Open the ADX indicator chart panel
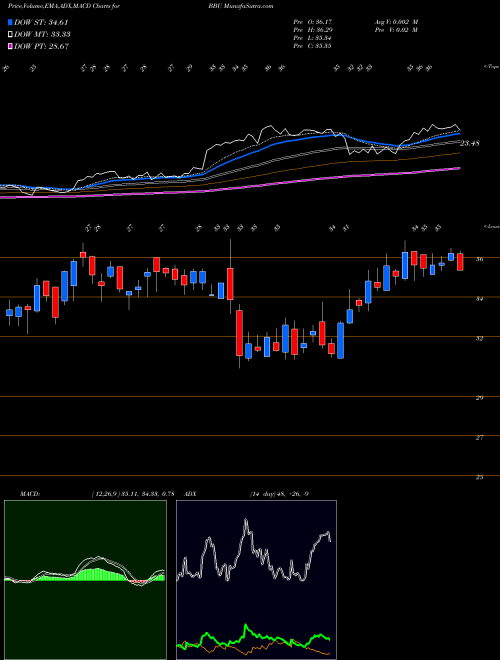The width and height of the screenshot is (500, 660). [256, 580]
